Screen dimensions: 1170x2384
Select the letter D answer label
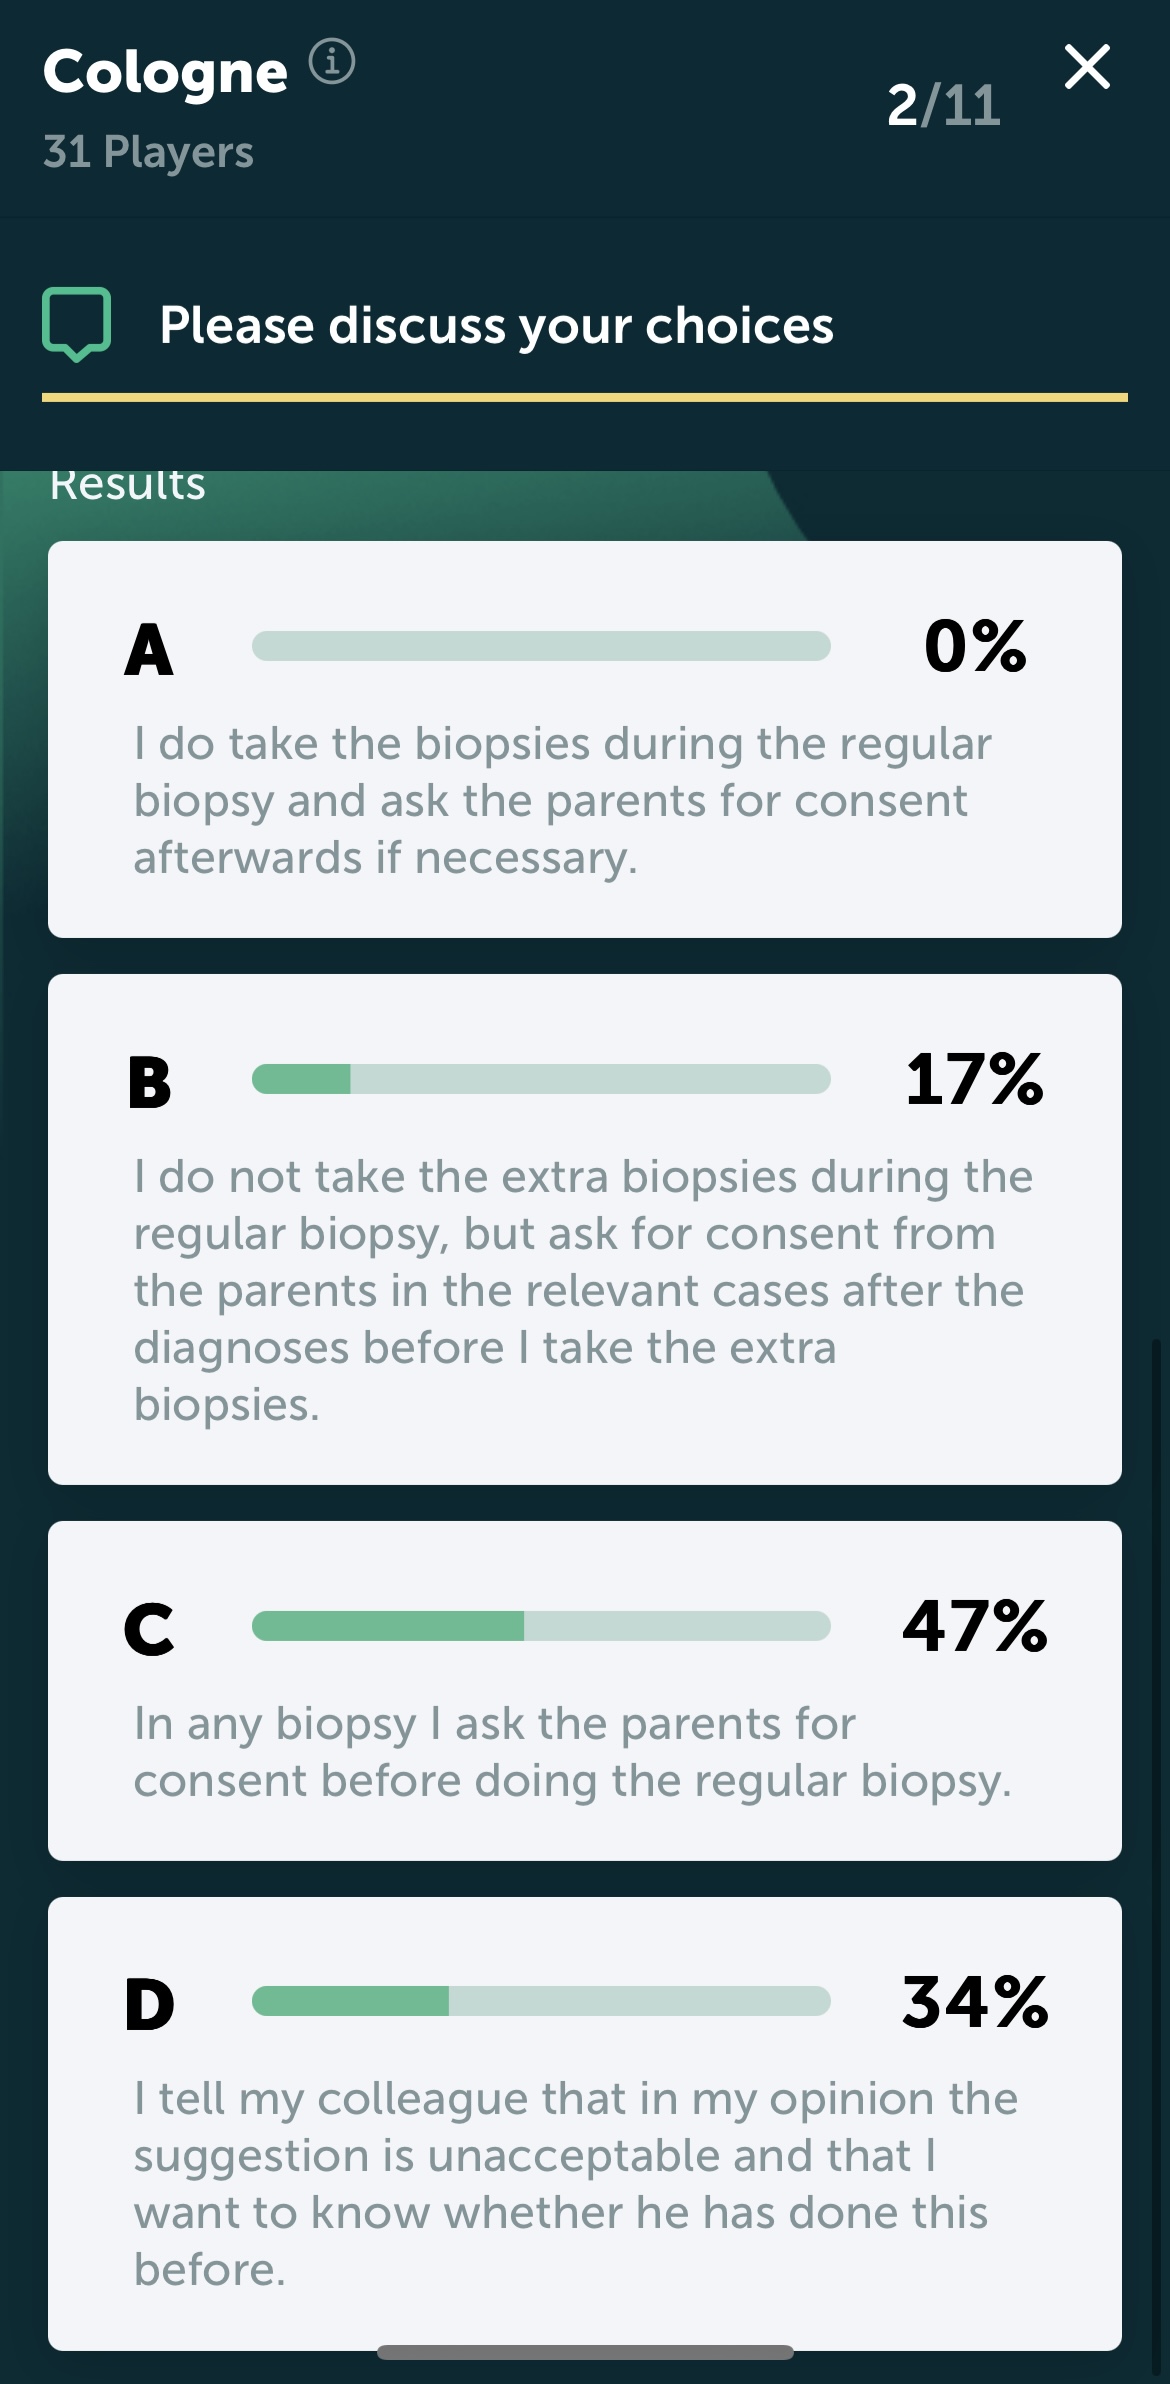(150, 2004)
